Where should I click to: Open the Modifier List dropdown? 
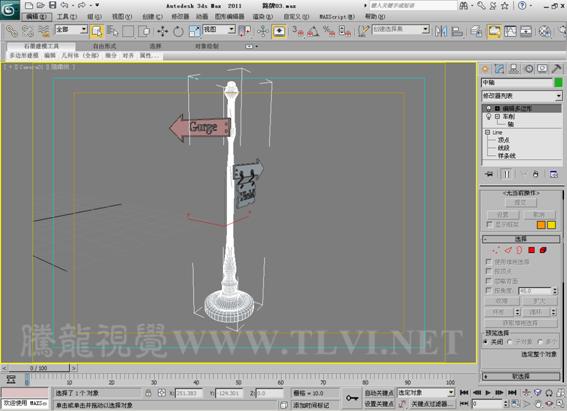tap(521, 96)
